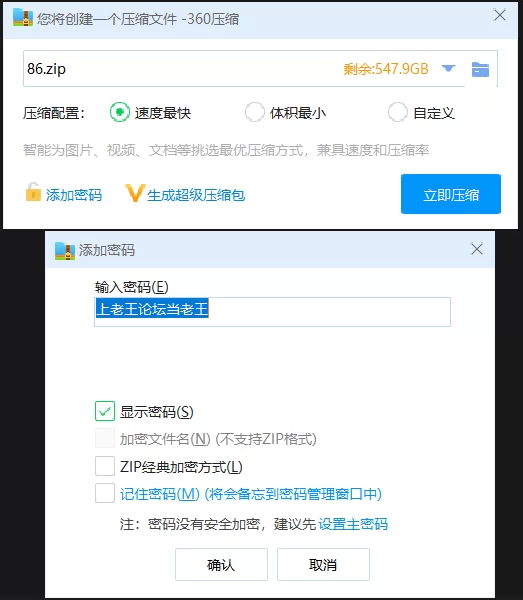Image resolution: width=523 pixels, height=600 pixels.
Task: Open 设置主密码 link
Action: pos(353,524)
